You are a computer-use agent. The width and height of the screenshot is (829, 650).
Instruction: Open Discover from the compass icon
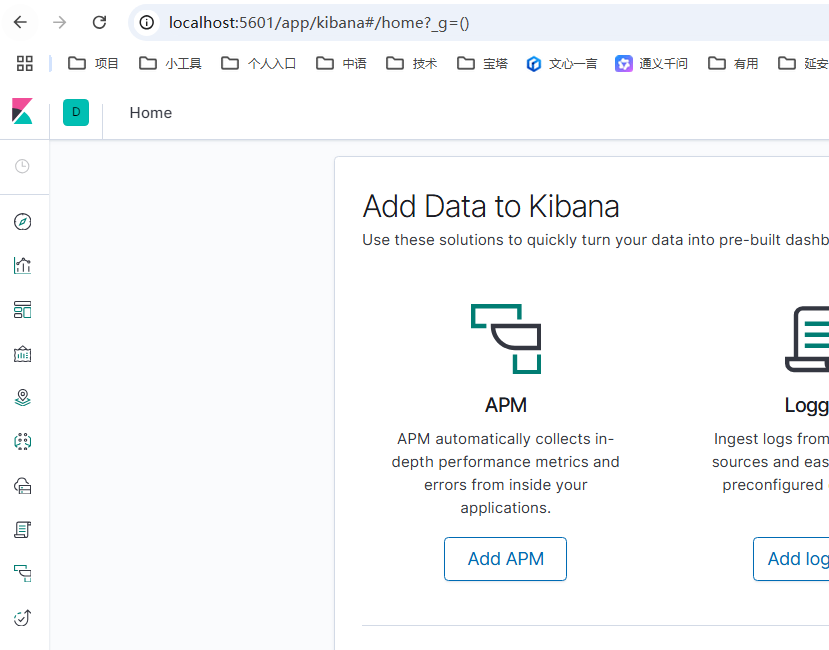(x=23, y=222)
